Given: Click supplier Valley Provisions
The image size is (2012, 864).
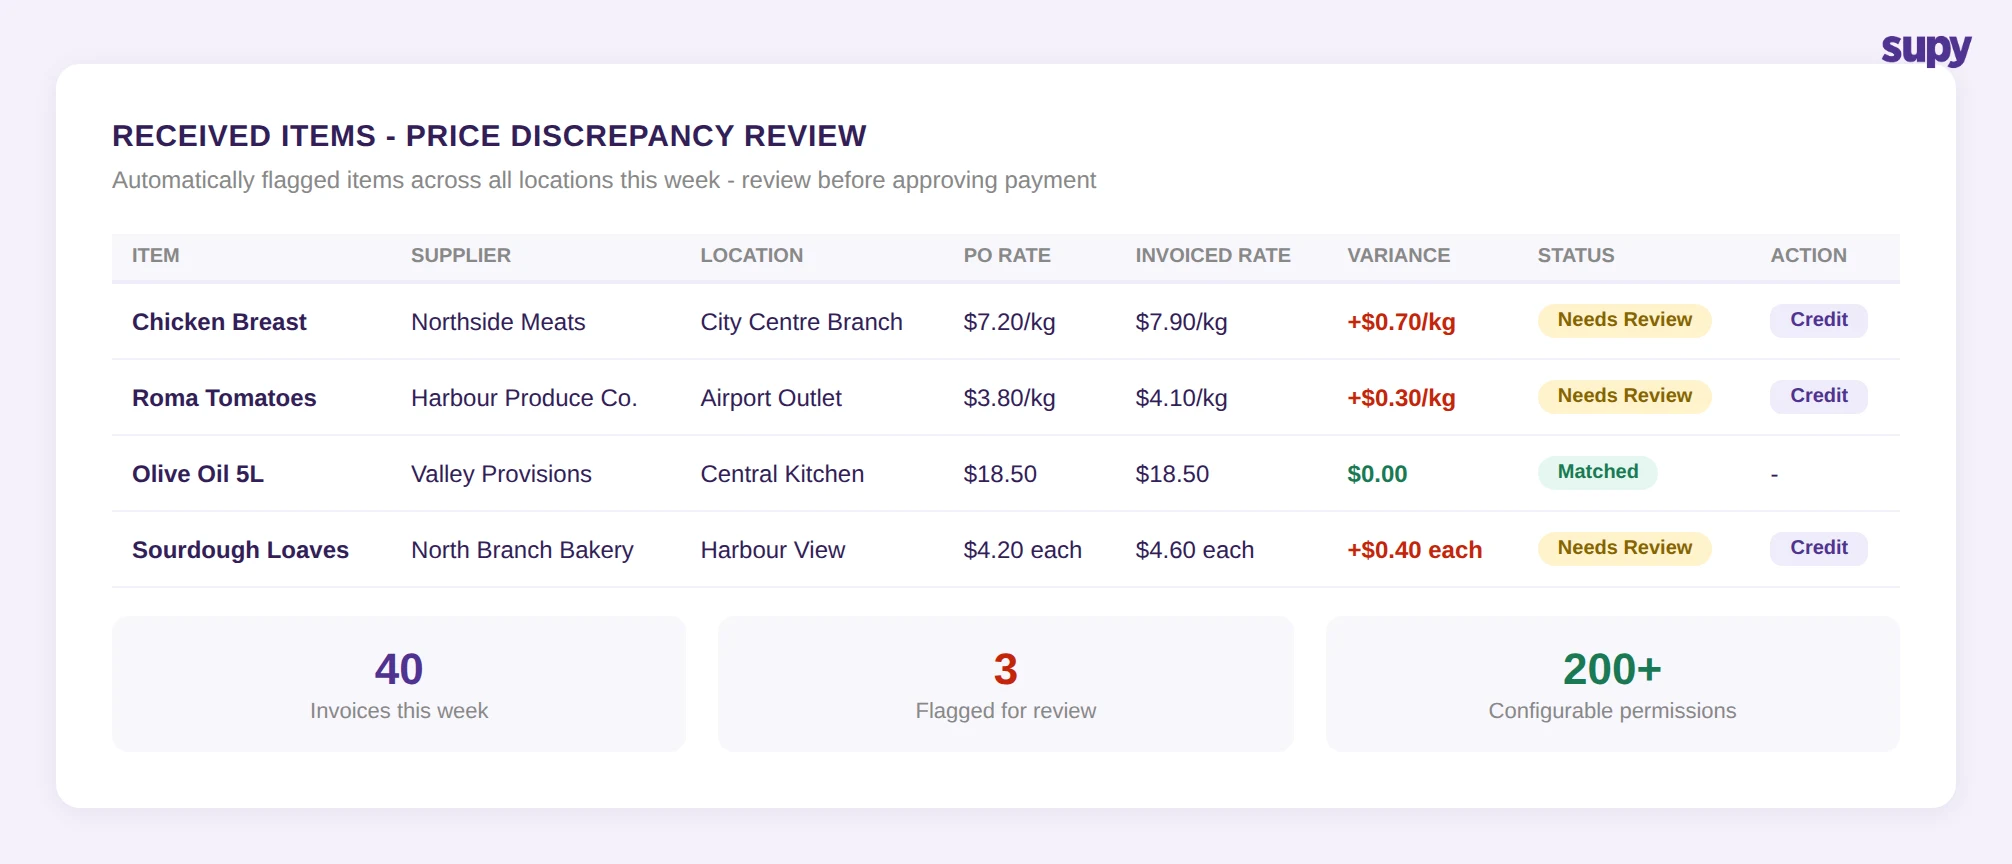Looking at the screenshot, I should [501, 474].
